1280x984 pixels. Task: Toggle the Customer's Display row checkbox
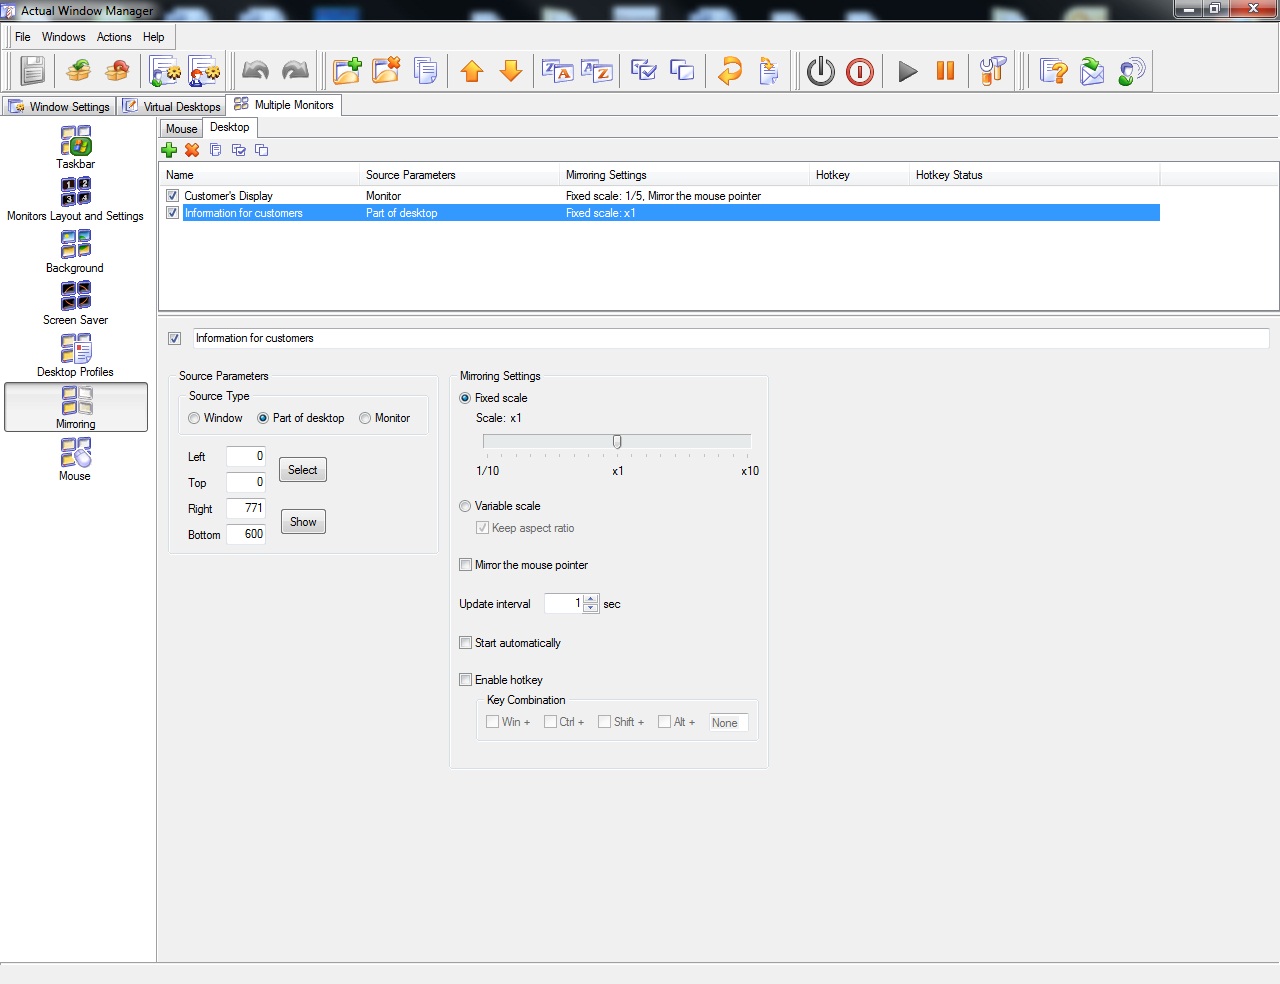pos(173,196)
